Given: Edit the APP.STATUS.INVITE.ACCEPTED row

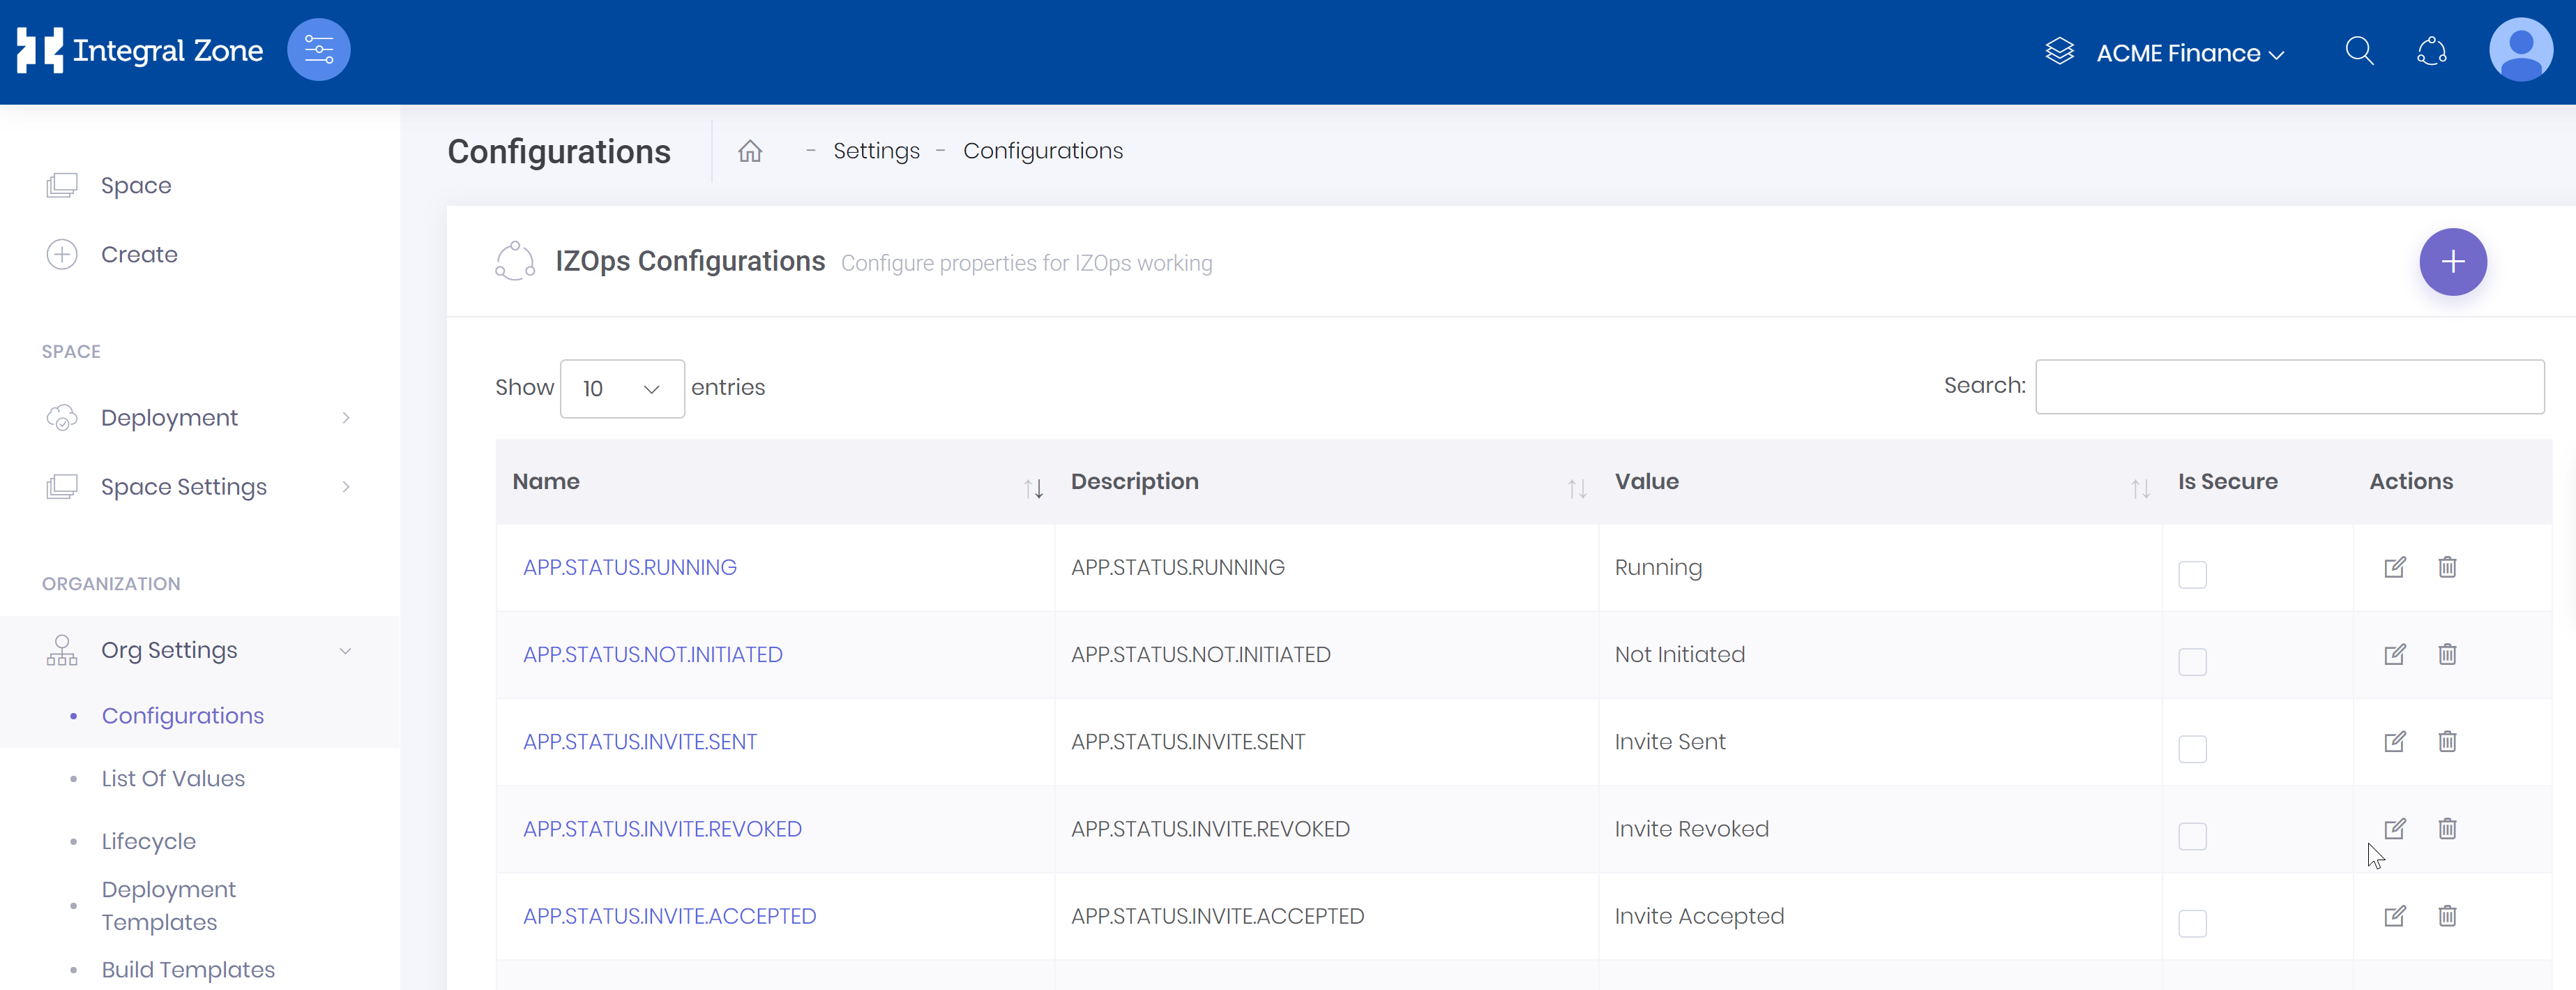Looking at the screenshot, I should pyautogui.click(x=2394, y=915).
